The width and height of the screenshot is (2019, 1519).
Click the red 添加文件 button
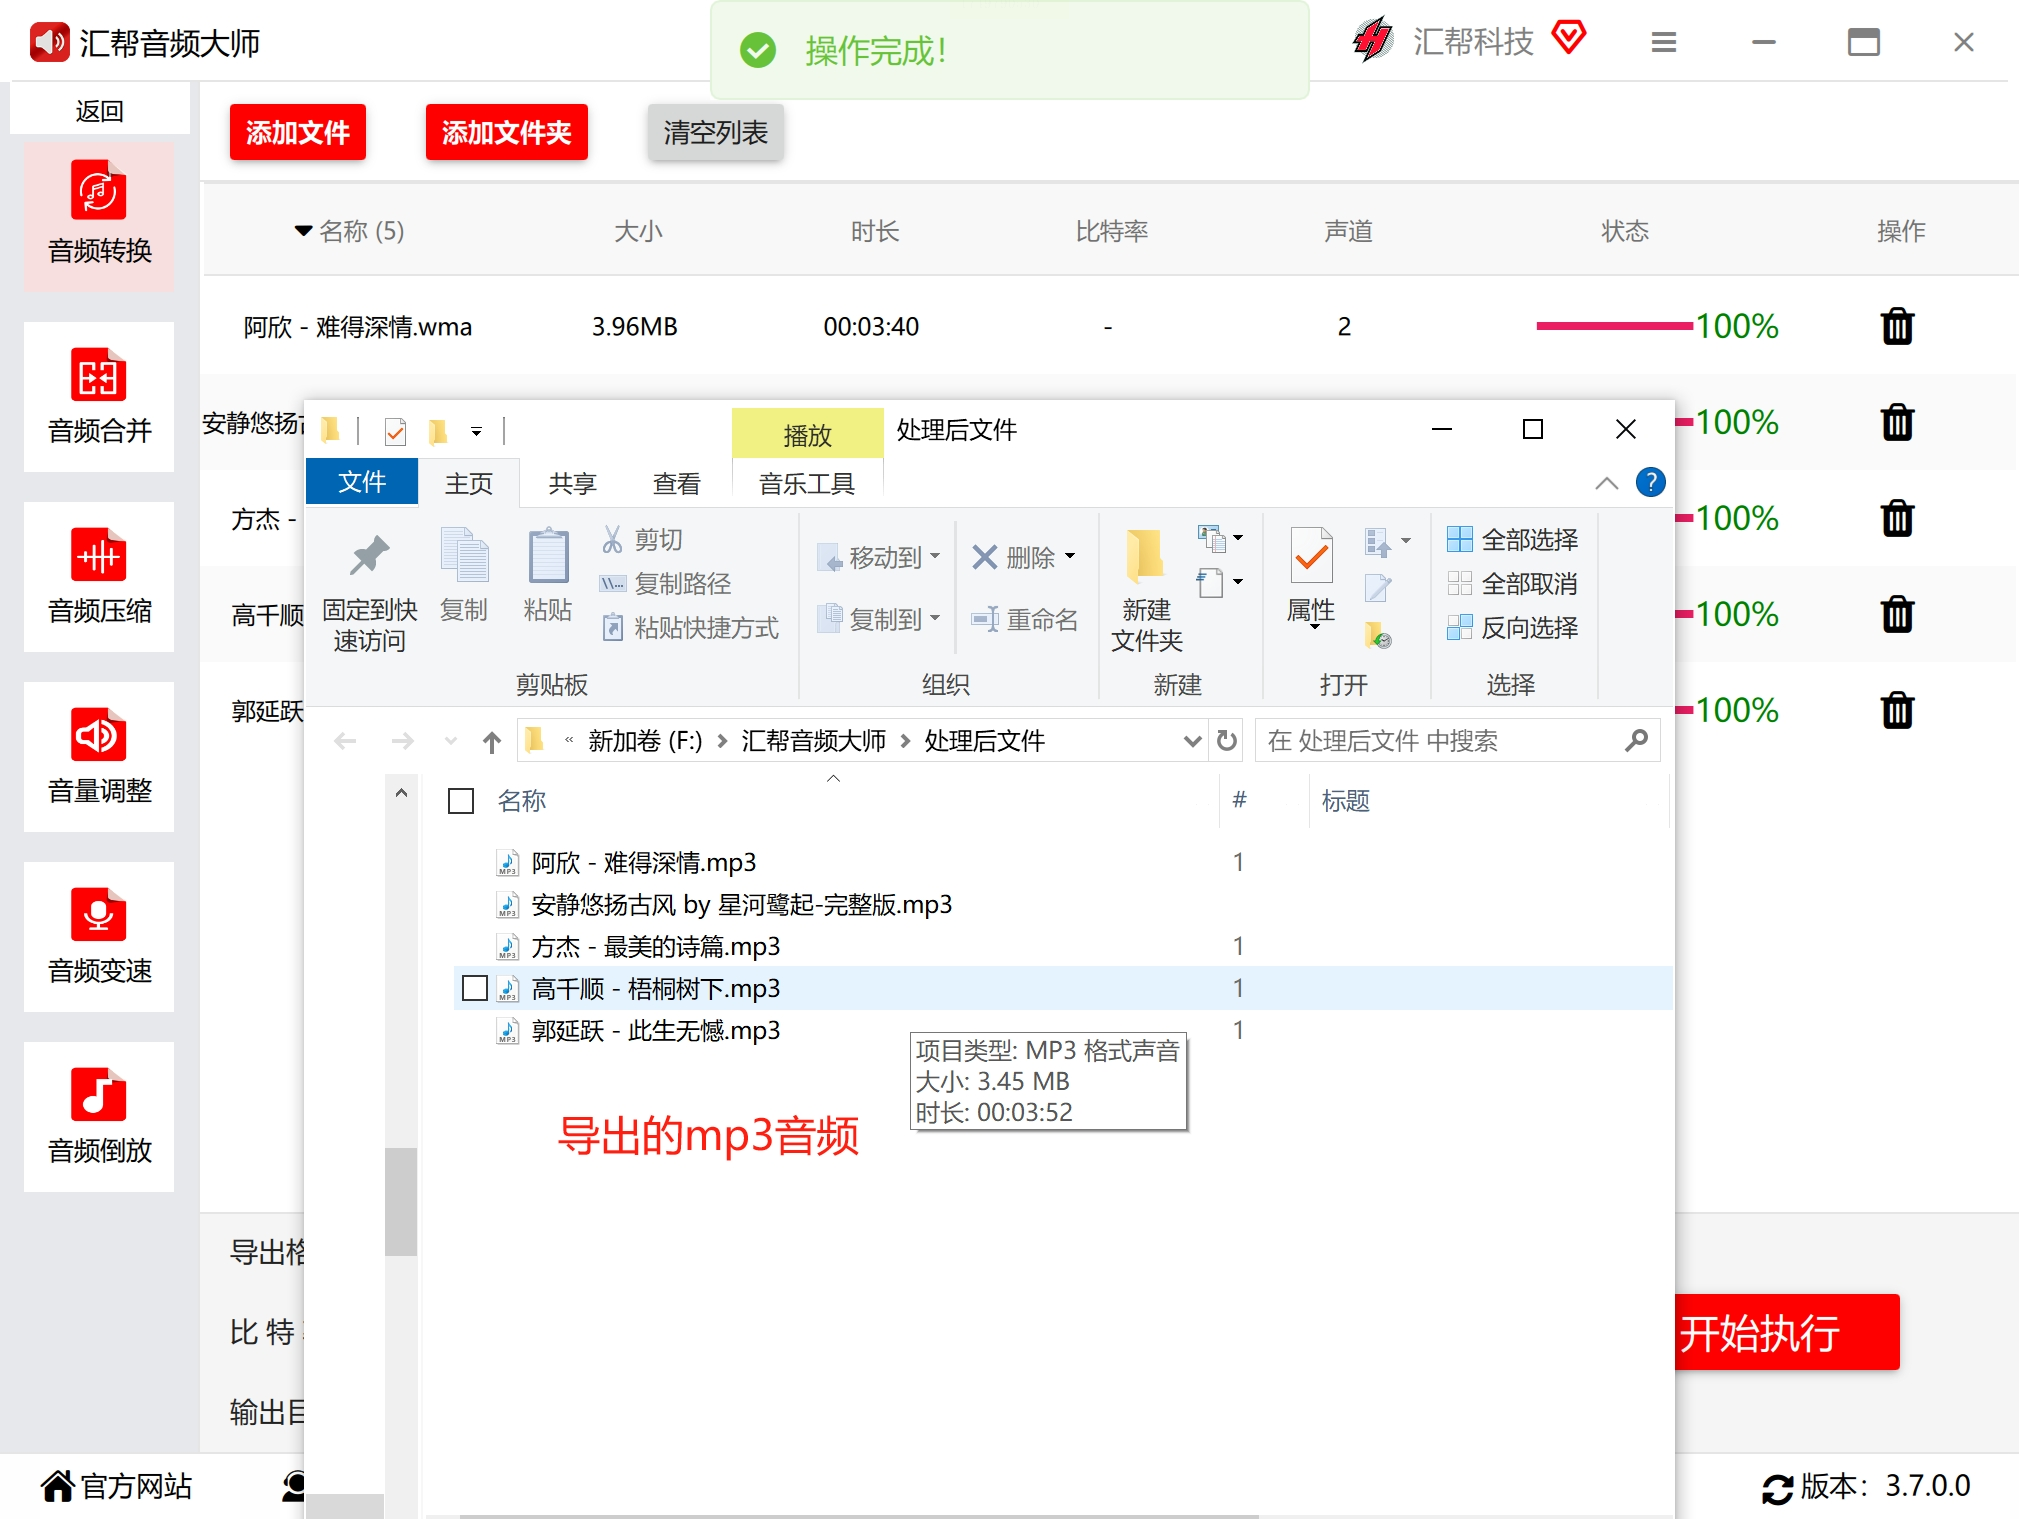297,132
